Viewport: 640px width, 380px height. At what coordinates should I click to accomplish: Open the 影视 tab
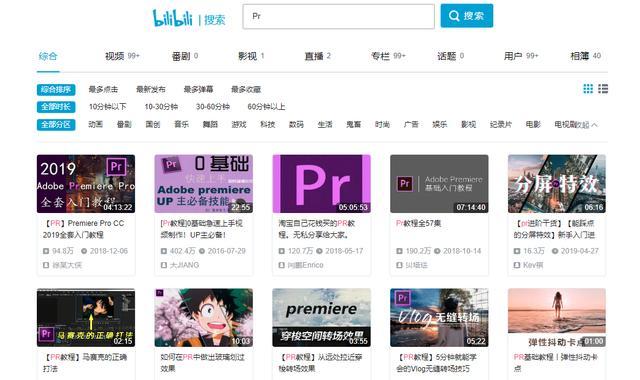(251, 56)
